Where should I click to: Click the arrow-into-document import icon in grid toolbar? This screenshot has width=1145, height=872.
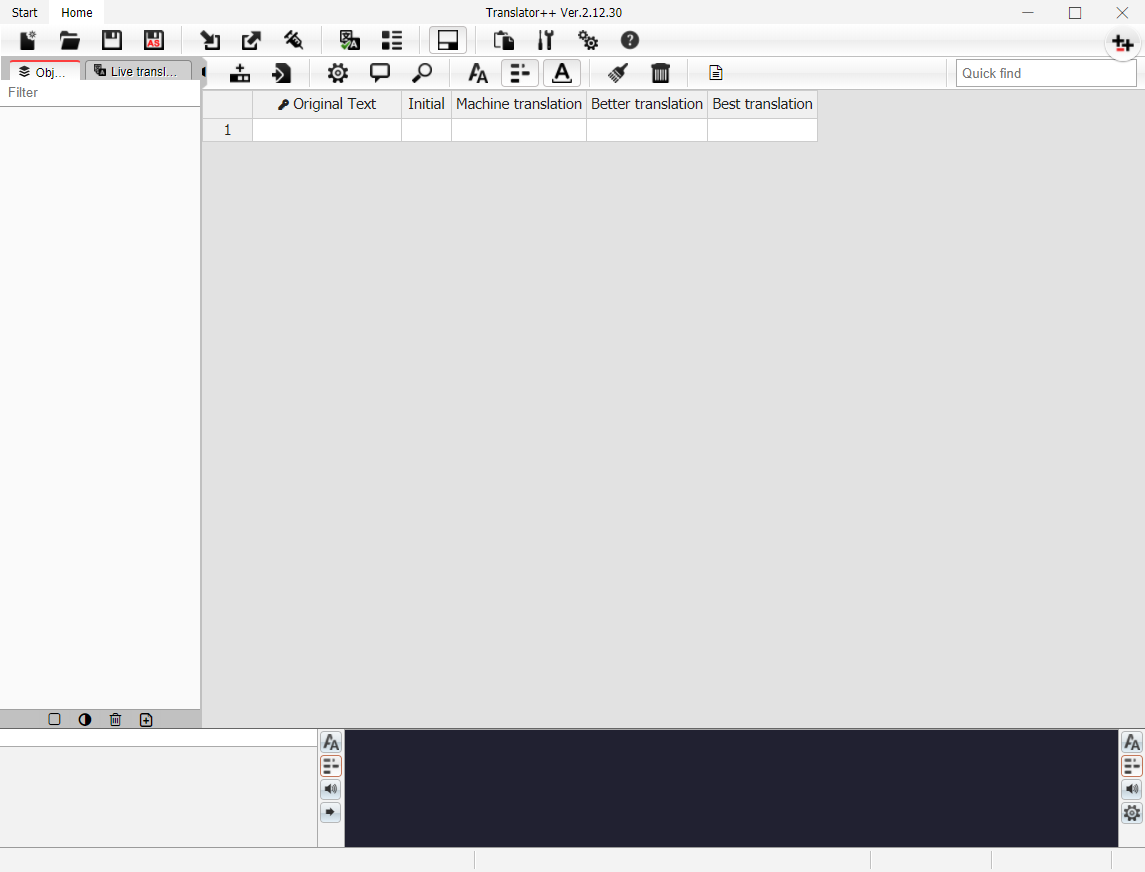(x=281, y=73)
